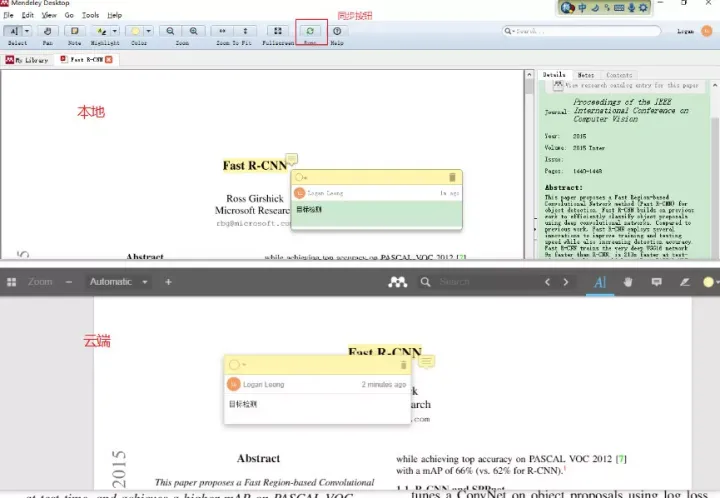Select the Highlight text tool
Viewport: 720px width, 498px height.
[101, 31]
